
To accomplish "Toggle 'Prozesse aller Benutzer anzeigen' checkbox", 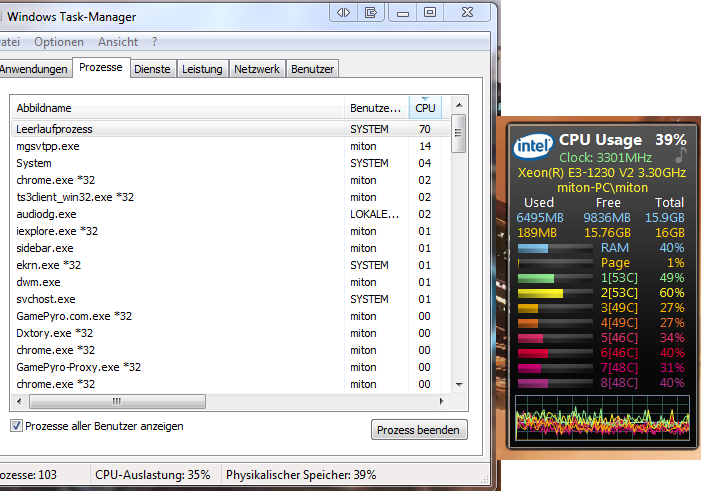I will coord(17,426).
